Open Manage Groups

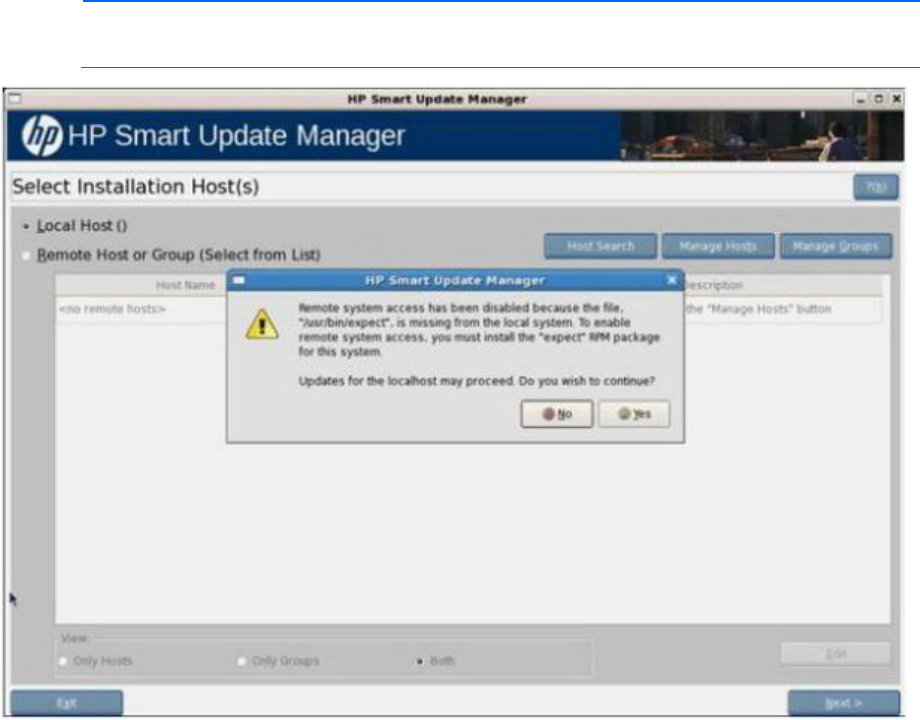click(x=836, y=246)
